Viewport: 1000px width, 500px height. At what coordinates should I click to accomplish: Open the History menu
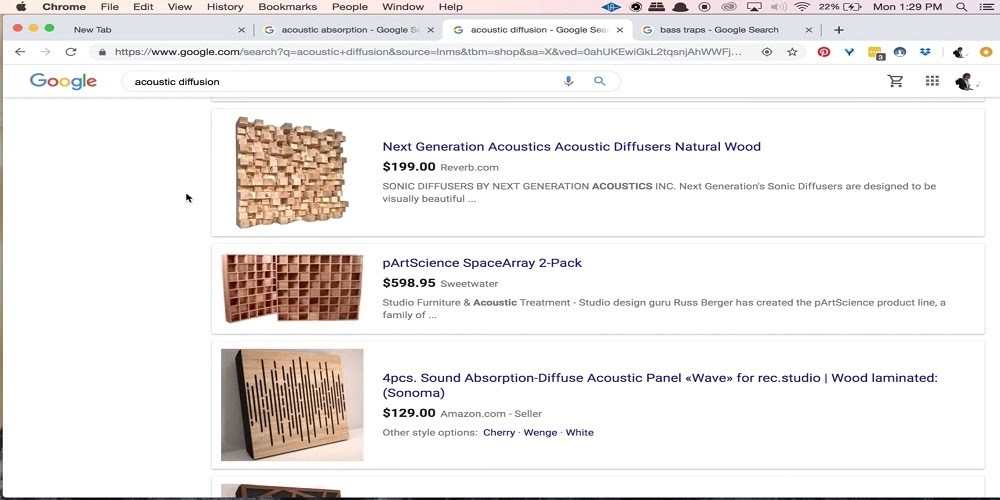tap(225, 7)
